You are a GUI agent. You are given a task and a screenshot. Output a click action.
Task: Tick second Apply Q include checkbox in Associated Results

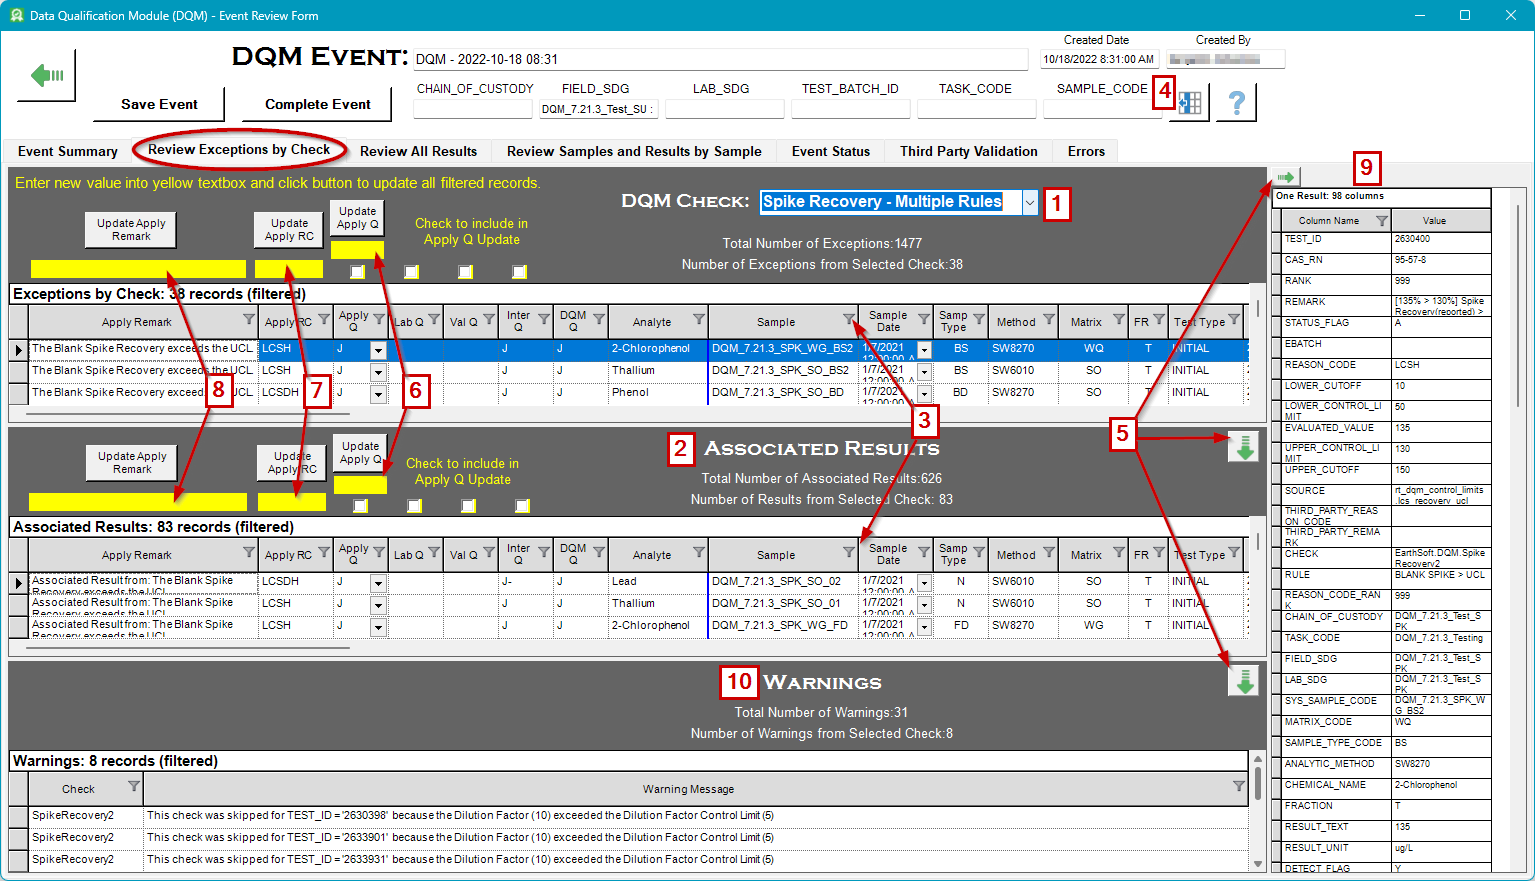pyautogui.click(x=414, y=506)
